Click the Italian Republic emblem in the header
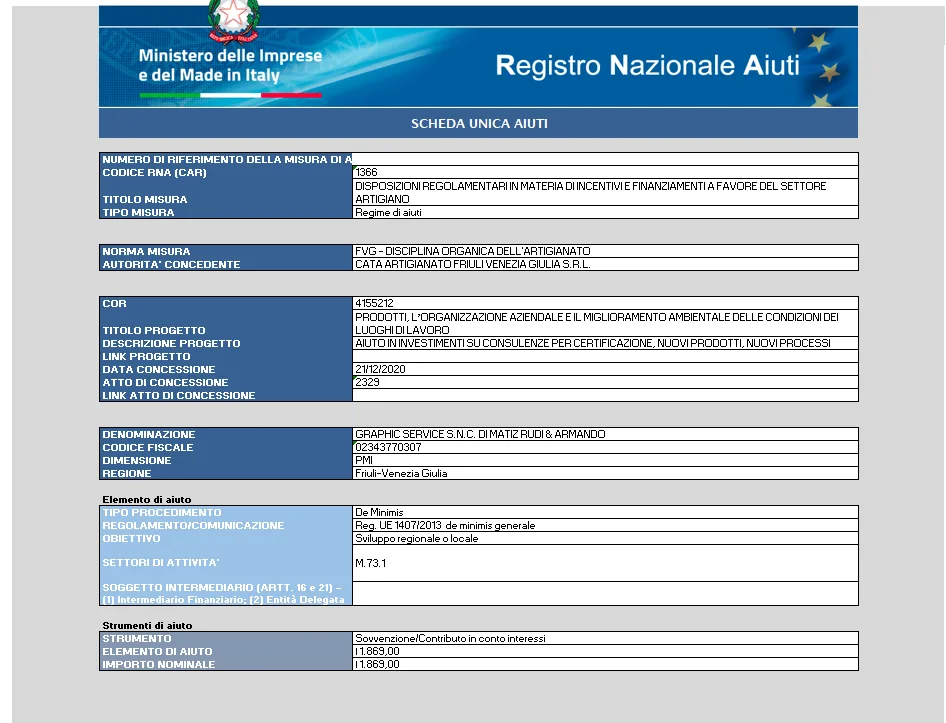The width and height of the screenshot is (946, 723). point(233,21)
